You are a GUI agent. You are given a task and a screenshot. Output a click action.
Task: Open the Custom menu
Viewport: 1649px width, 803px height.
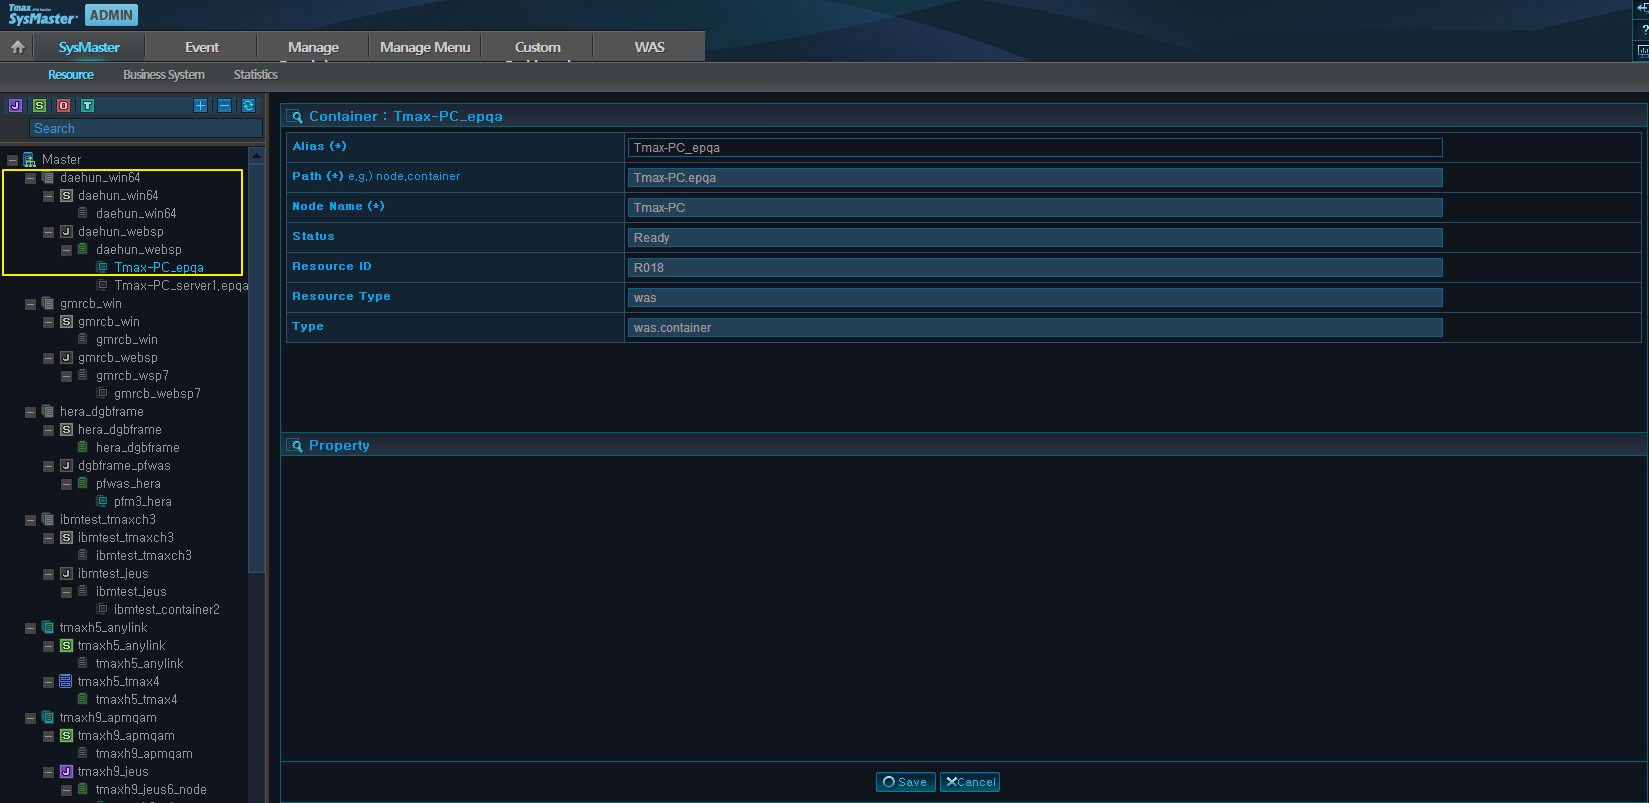pyautogui.click(x=537, y=47)
